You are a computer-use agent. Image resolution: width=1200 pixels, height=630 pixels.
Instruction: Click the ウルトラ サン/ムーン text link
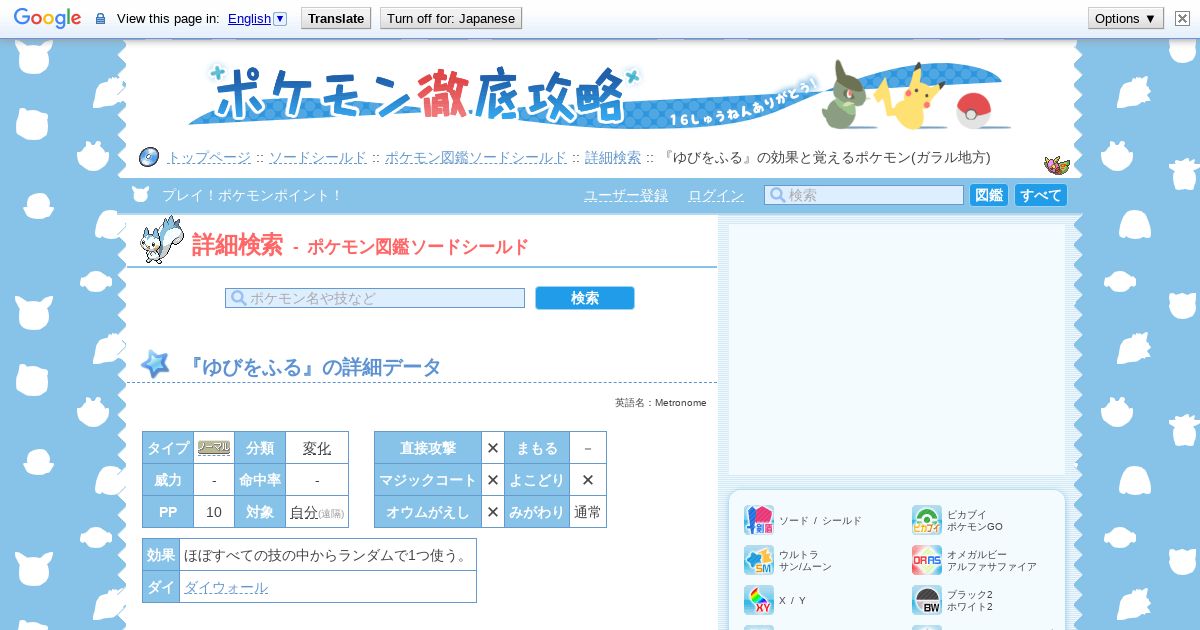[x=805, y=560]
